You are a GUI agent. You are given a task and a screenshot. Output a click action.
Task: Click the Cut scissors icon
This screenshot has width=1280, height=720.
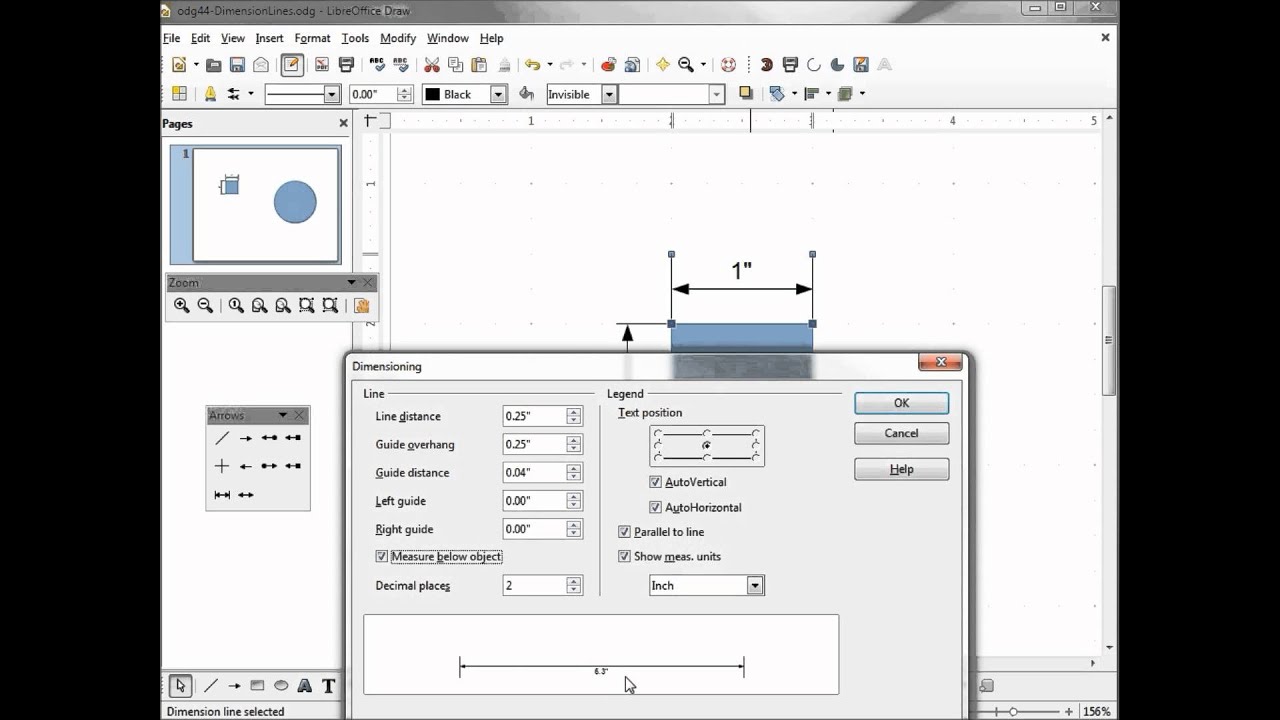coord(432,65)
